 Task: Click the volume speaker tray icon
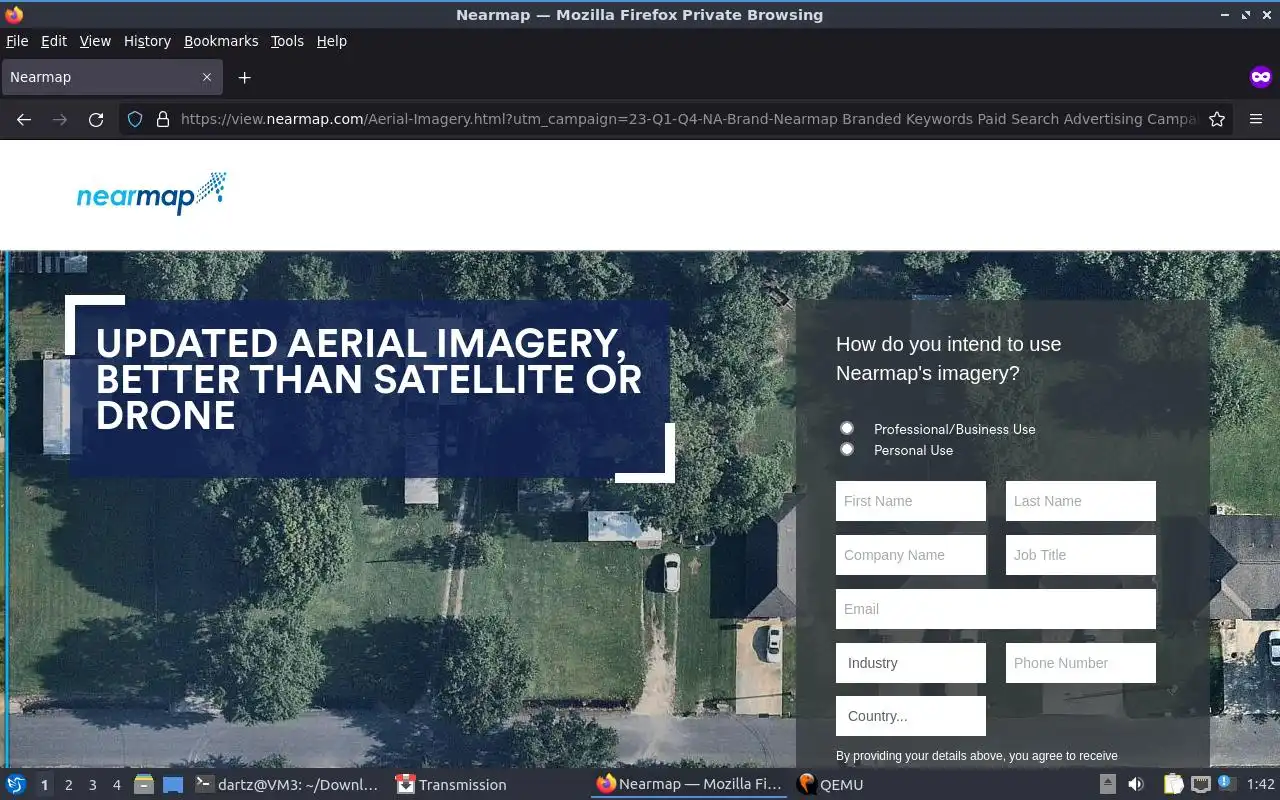coord(1136,785)
